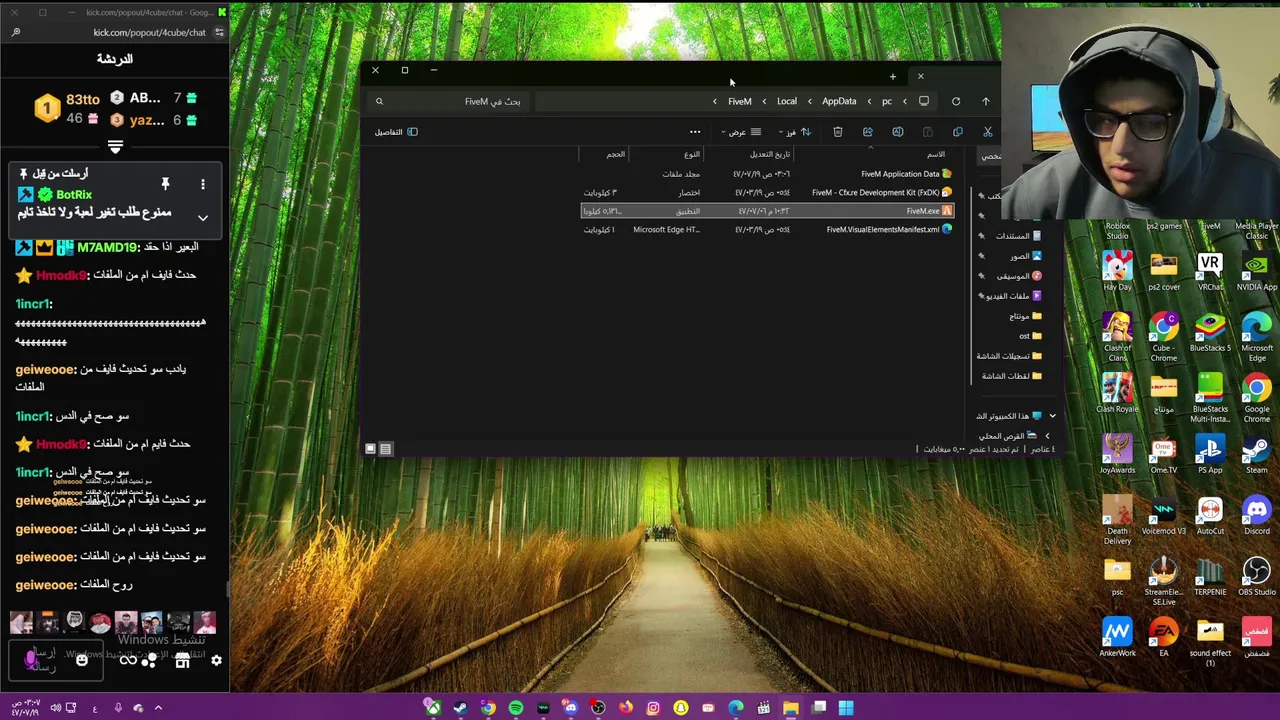Image resolution: width=1280 pixels, height=720 pixels.
Task: Switch to details list view in status bar
Action: pos(386,449)
